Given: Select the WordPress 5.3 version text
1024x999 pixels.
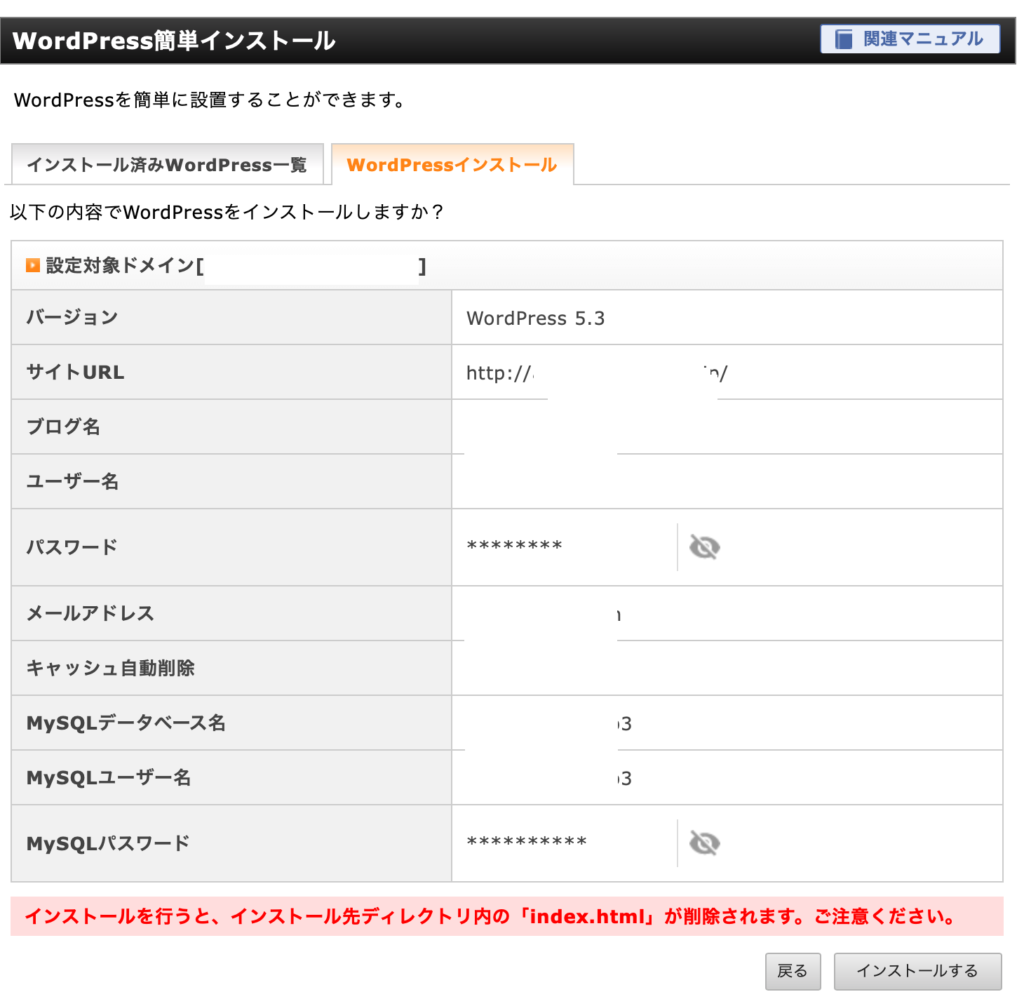Looking at the screenshot, I should click(536, 318).
